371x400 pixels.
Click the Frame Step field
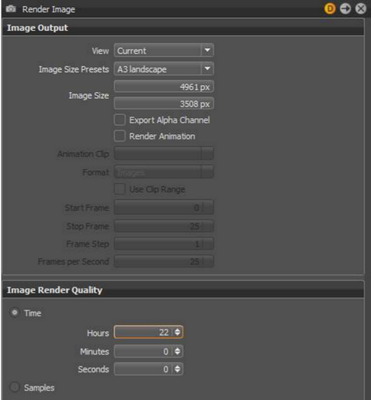164,244
